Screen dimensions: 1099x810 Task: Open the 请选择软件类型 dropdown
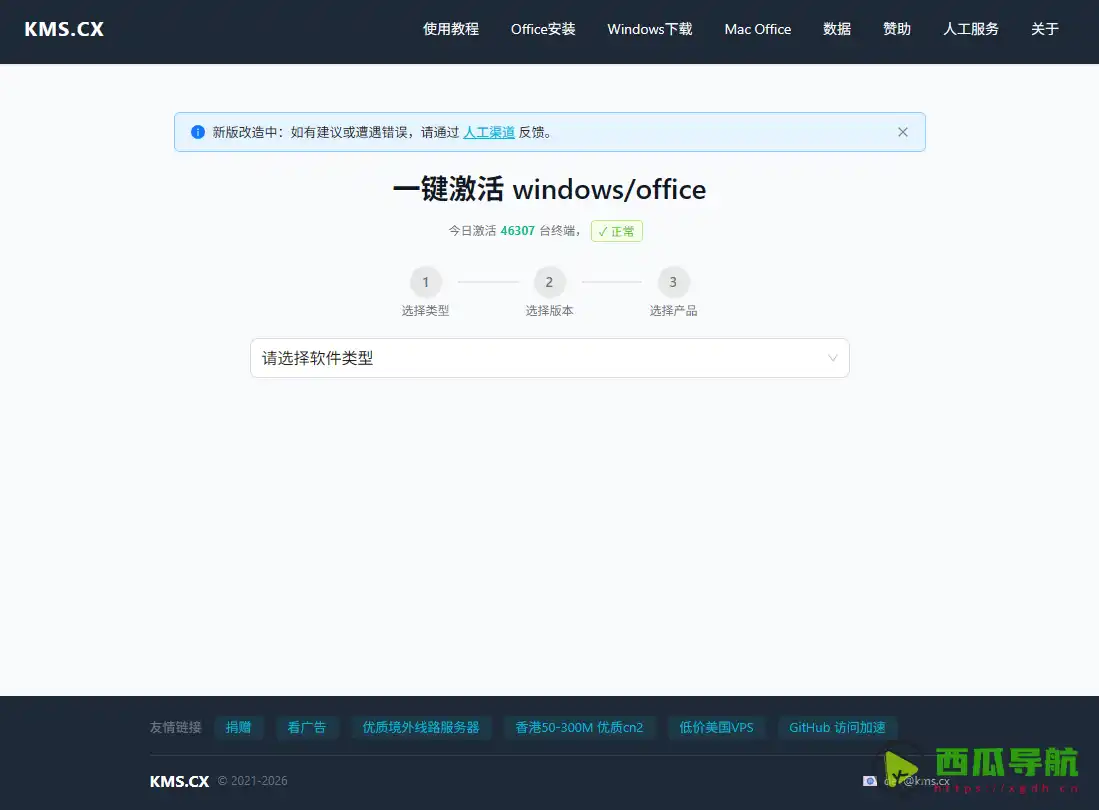pyautogui.click(x=549, y=357)
